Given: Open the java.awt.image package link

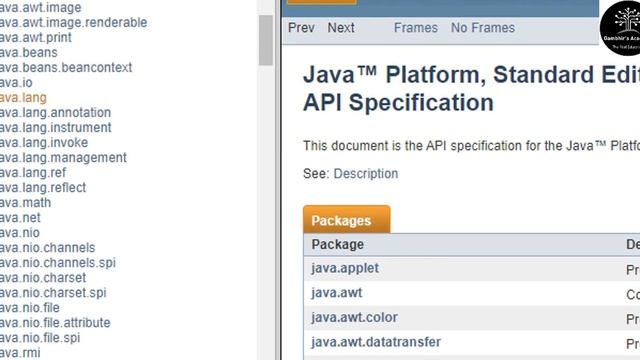Looking at the screenshot, I should [x=40, y=7].
